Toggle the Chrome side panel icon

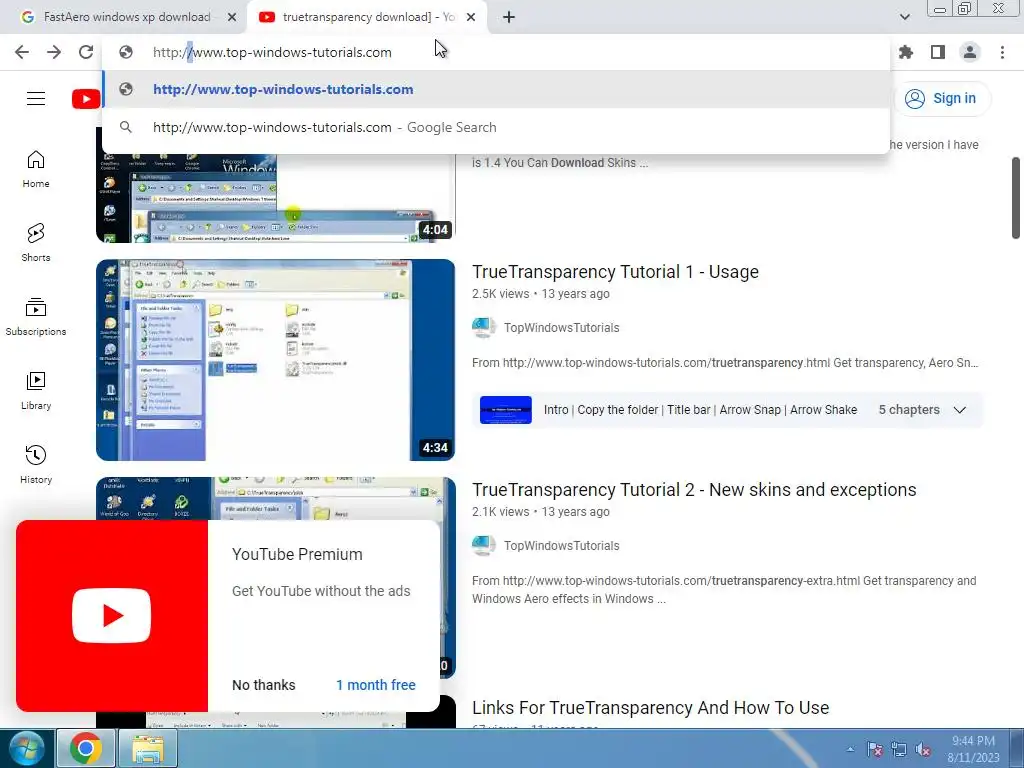938,52
